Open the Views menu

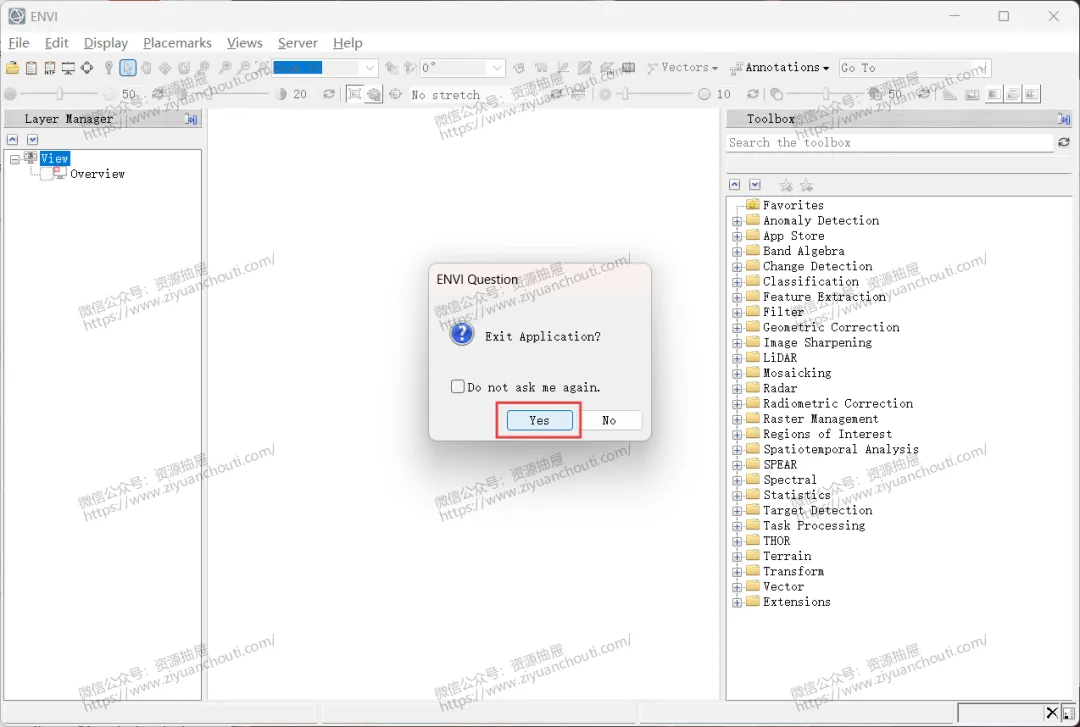pyautogui.click(x=245, y=43)
